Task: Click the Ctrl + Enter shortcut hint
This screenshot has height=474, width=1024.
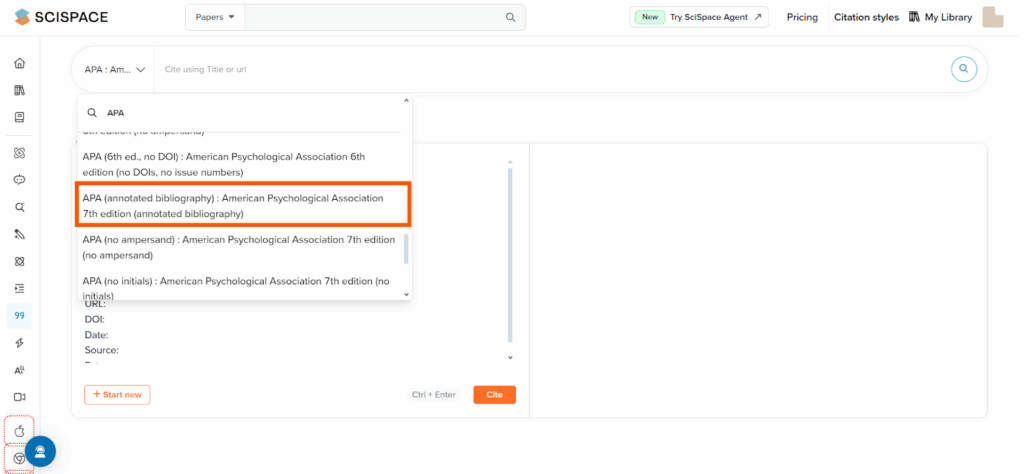Action: coord(434,394)
